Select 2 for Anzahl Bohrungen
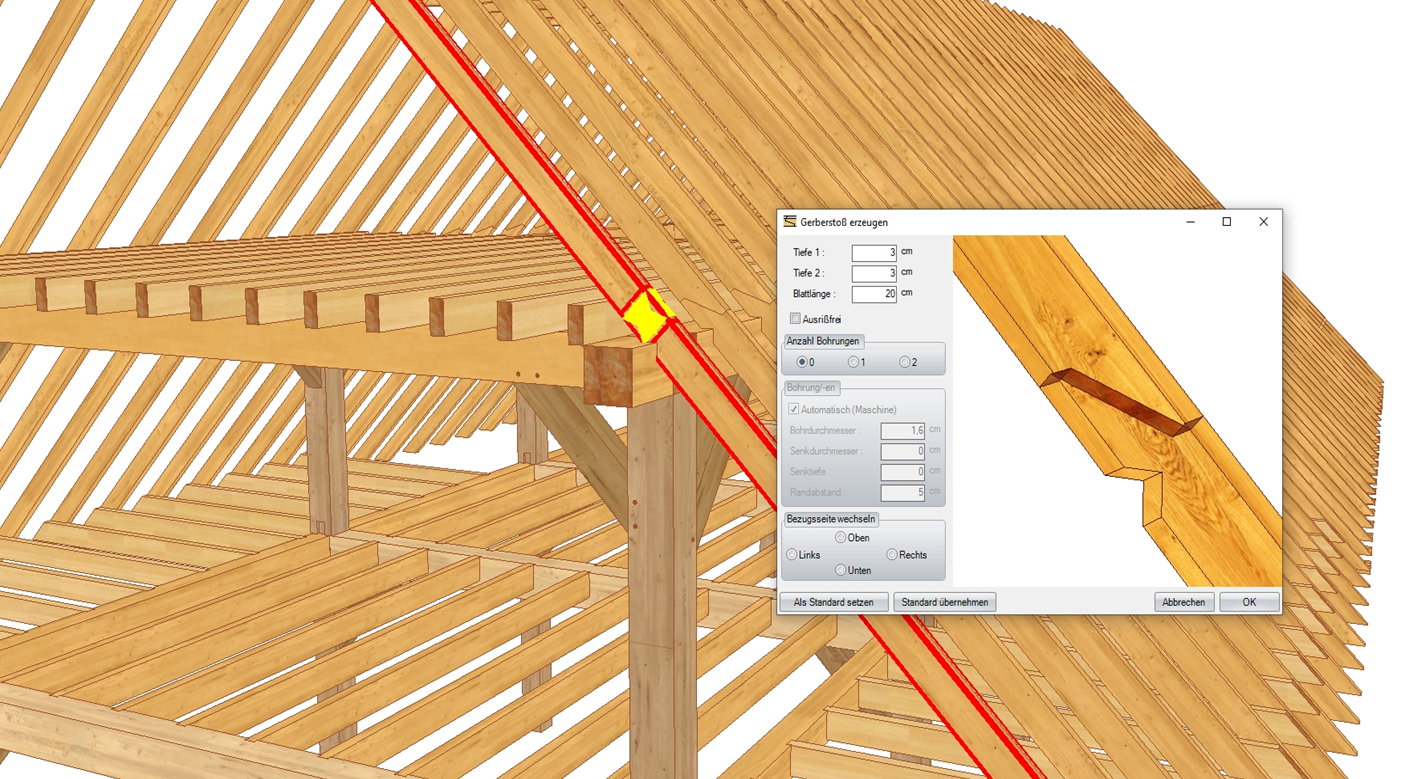 904,362
